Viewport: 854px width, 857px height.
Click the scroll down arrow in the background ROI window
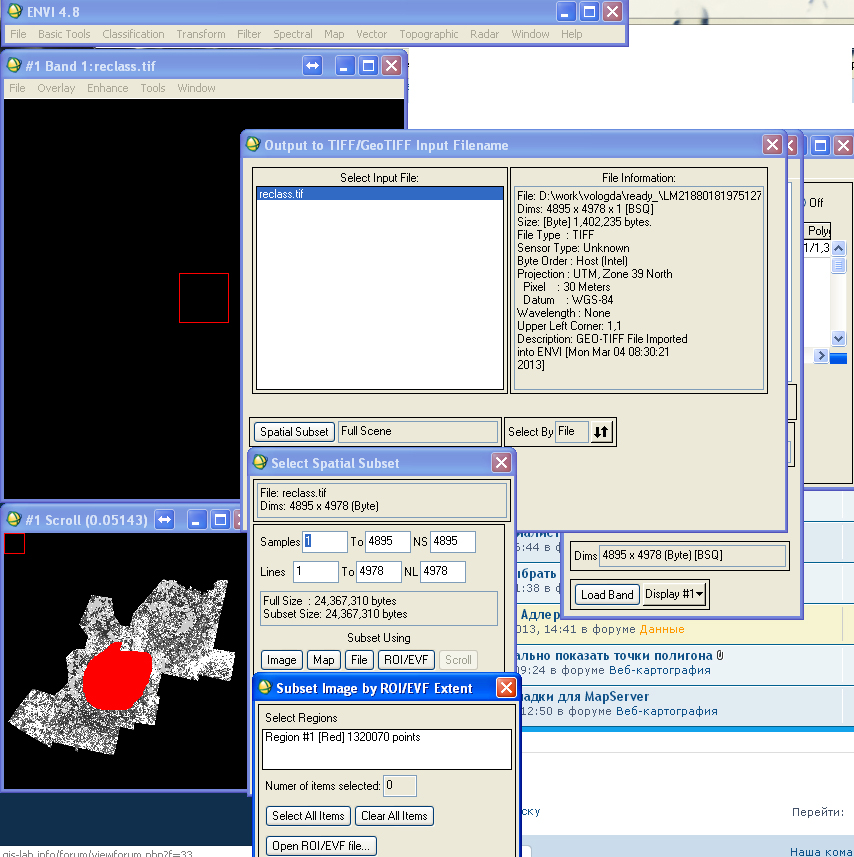tap(838, 338)
